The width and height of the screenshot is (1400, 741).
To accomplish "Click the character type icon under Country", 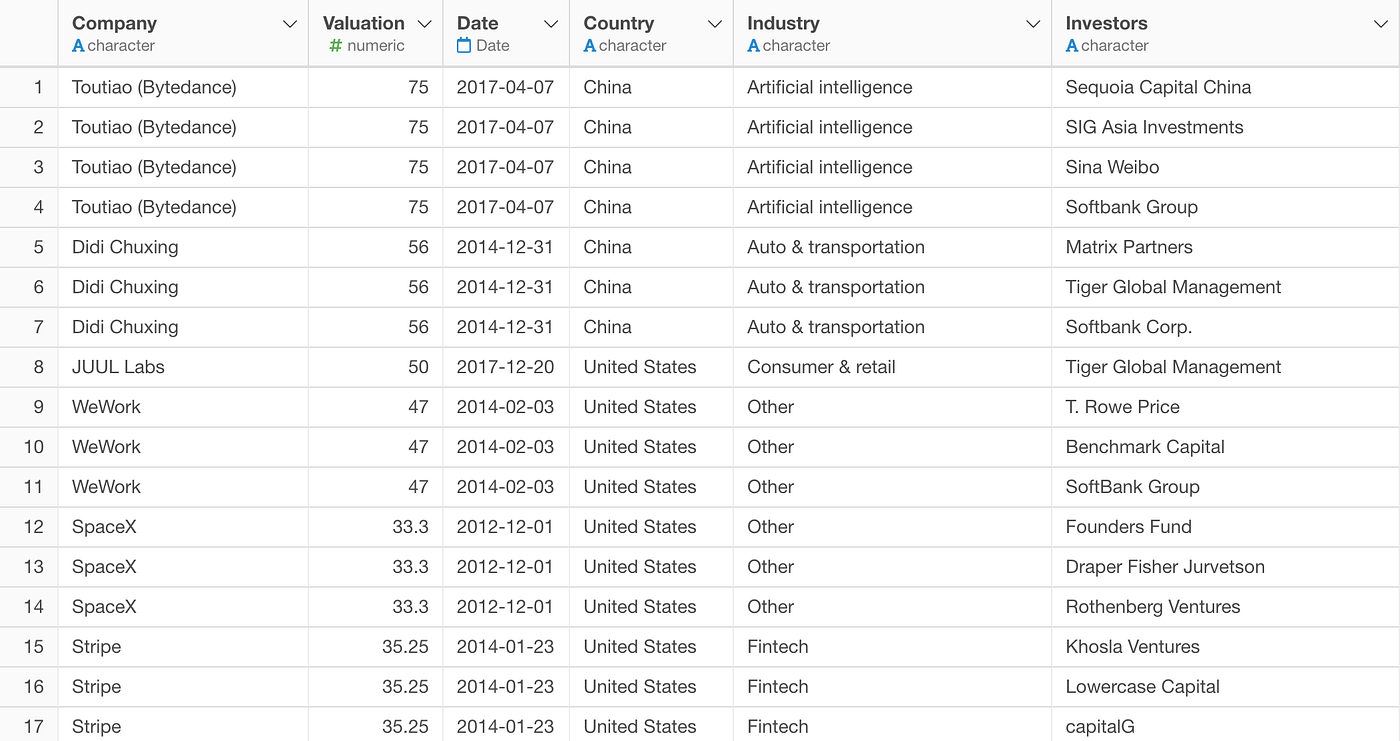I will 590,45.
